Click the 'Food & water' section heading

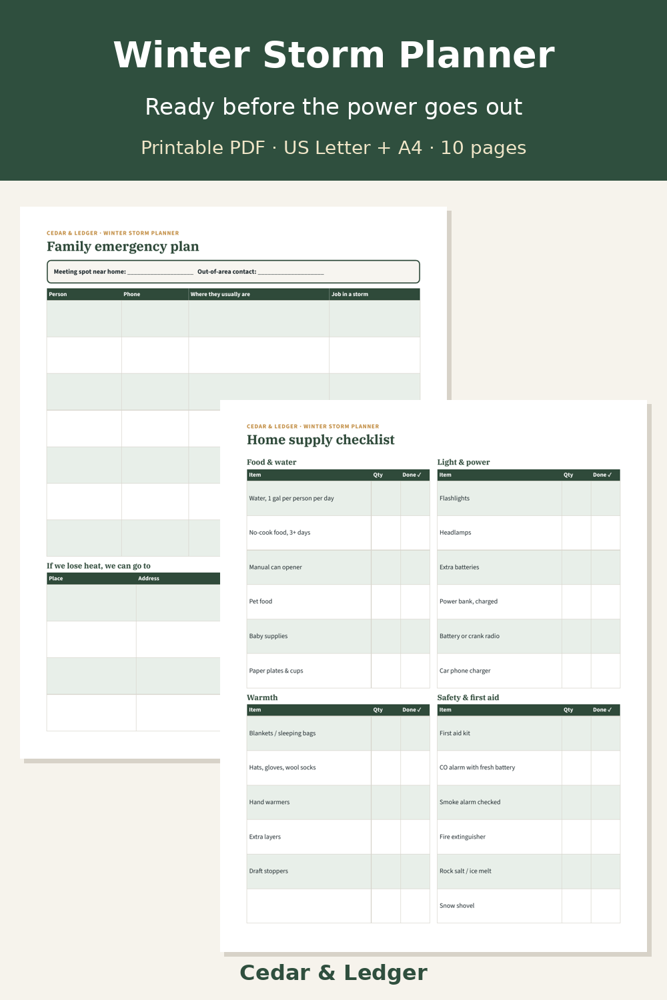pyautogui.click(x=272, y=462)
